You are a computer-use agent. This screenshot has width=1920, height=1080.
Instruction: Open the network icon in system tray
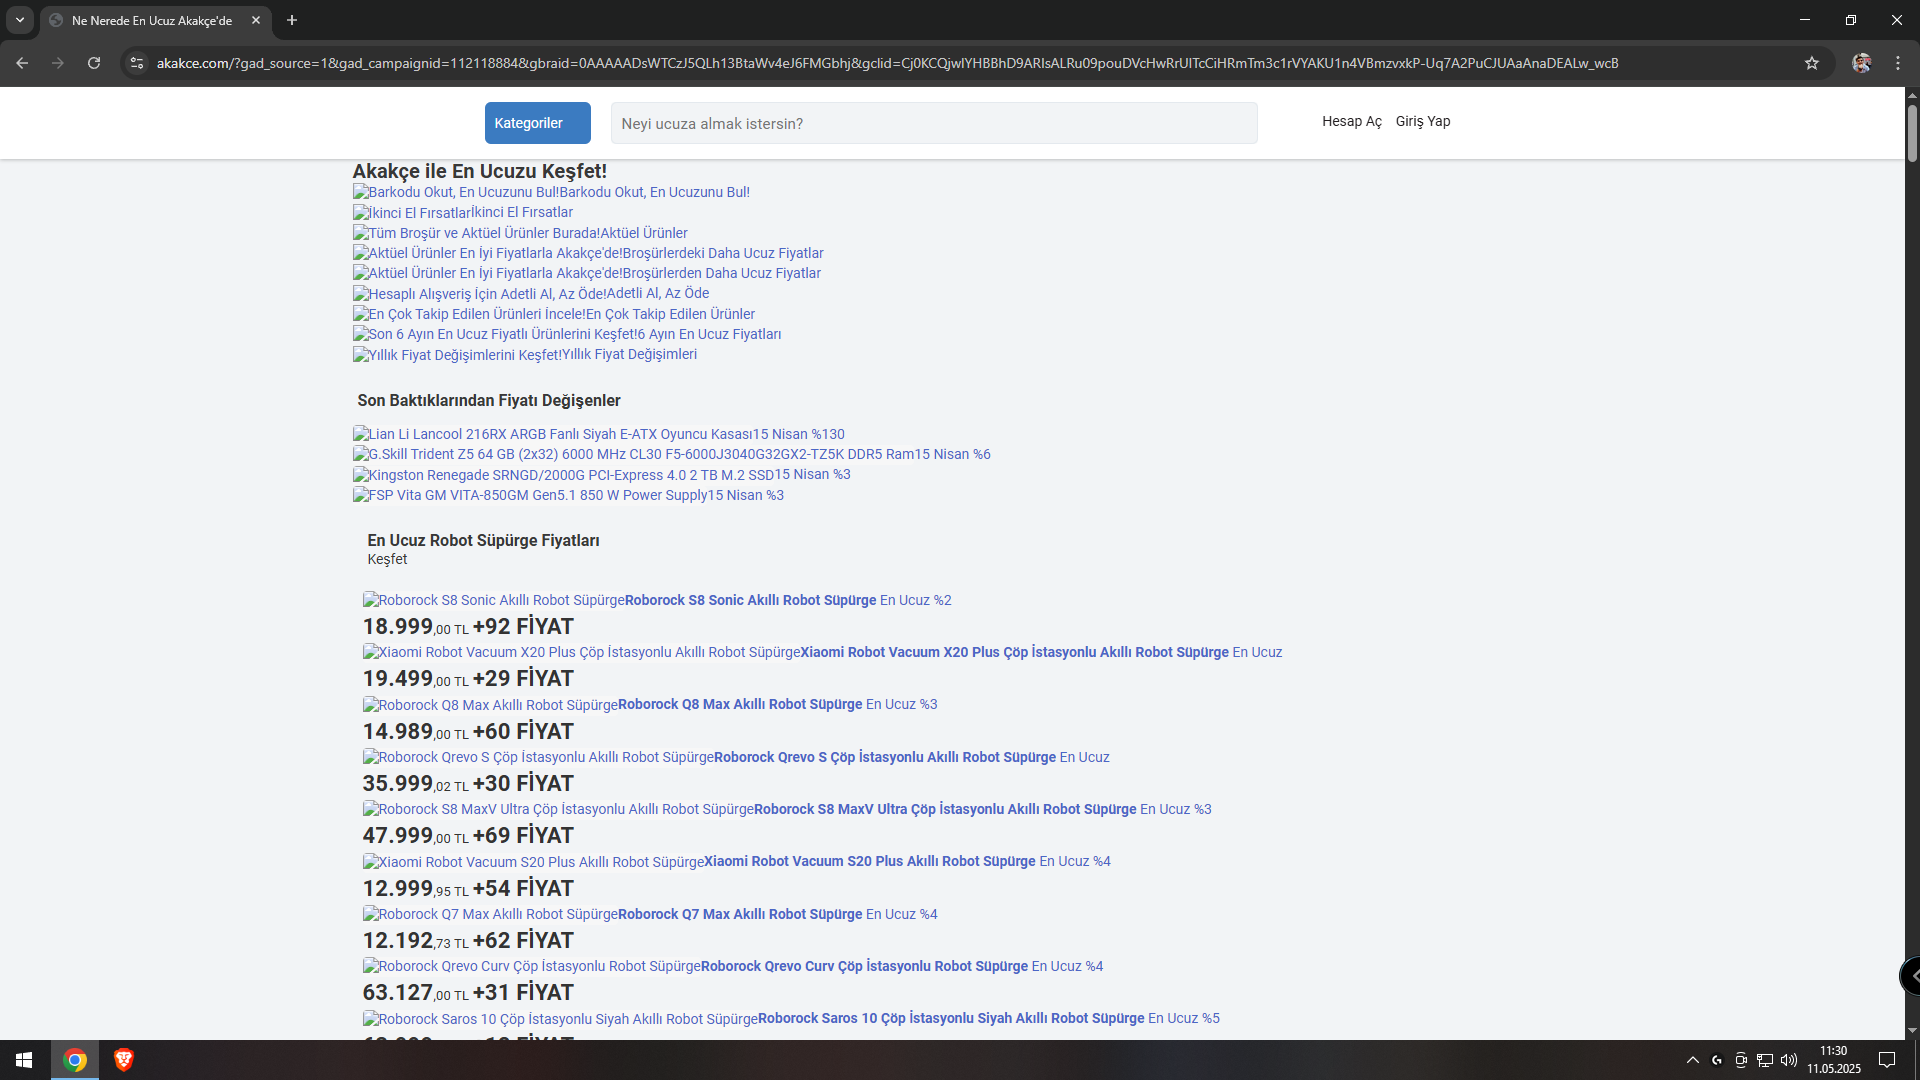pyautogui.click(x=1765, y=1060)
